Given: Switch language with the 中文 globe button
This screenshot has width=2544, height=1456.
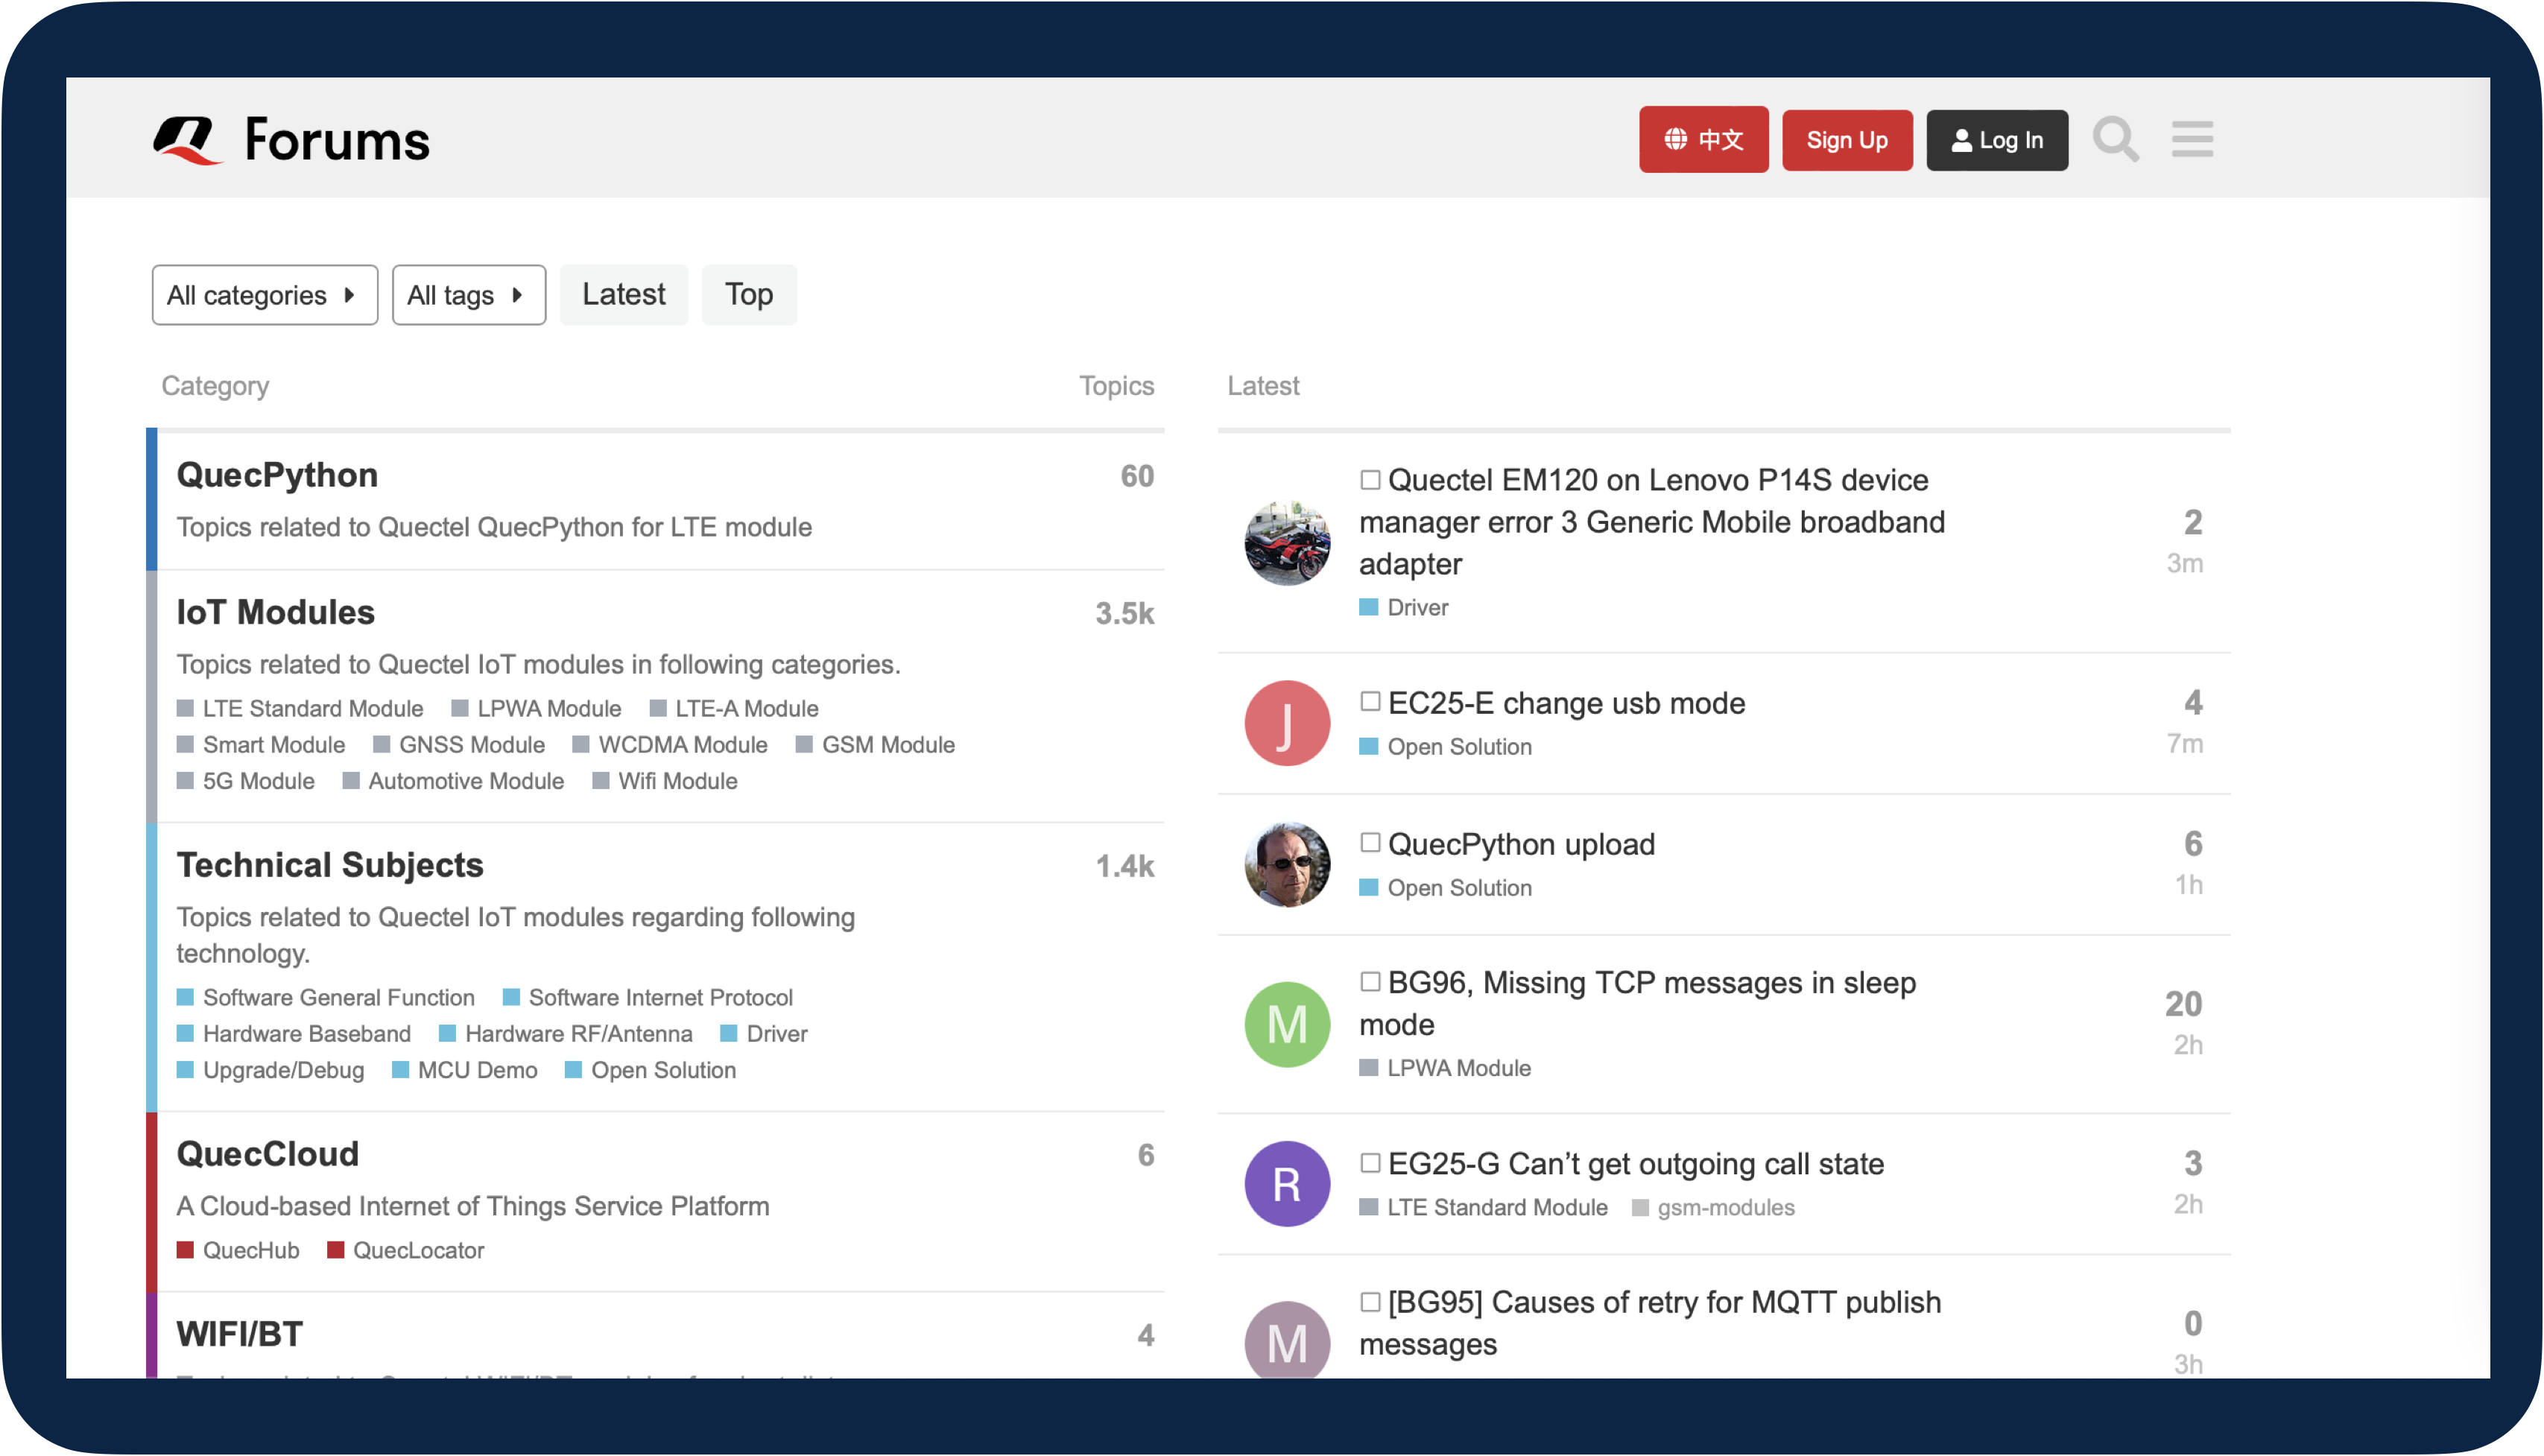Looking at the screenshot, I should coord(1703,140).
